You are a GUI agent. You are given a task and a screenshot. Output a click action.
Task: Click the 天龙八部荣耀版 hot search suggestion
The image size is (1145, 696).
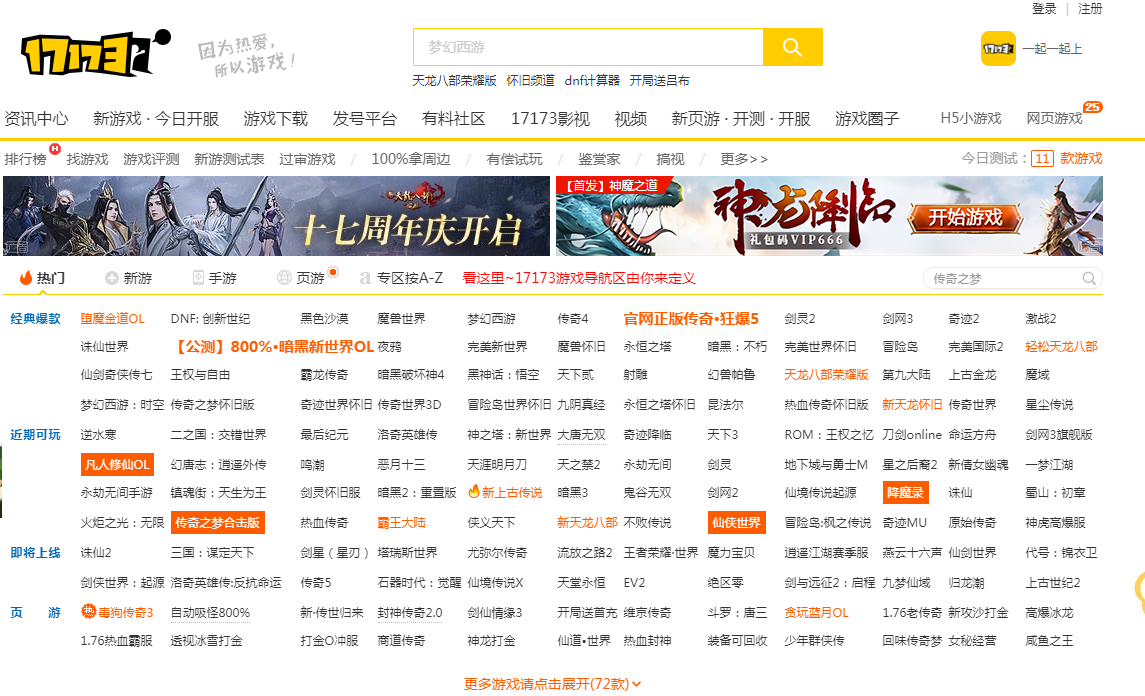tap(454, 80)
